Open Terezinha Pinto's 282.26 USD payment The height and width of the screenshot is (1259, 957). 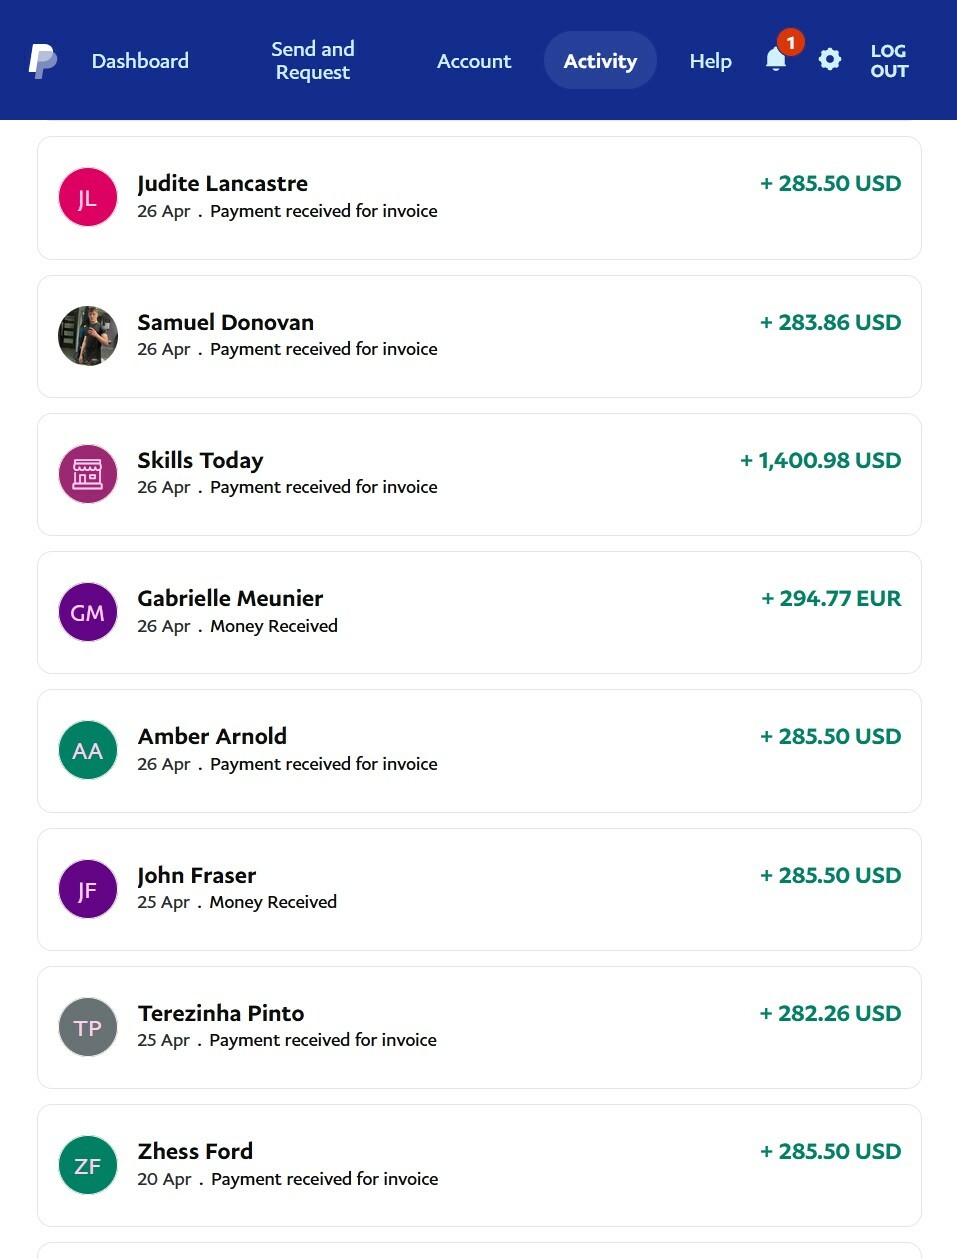(x=479, y=1027)
